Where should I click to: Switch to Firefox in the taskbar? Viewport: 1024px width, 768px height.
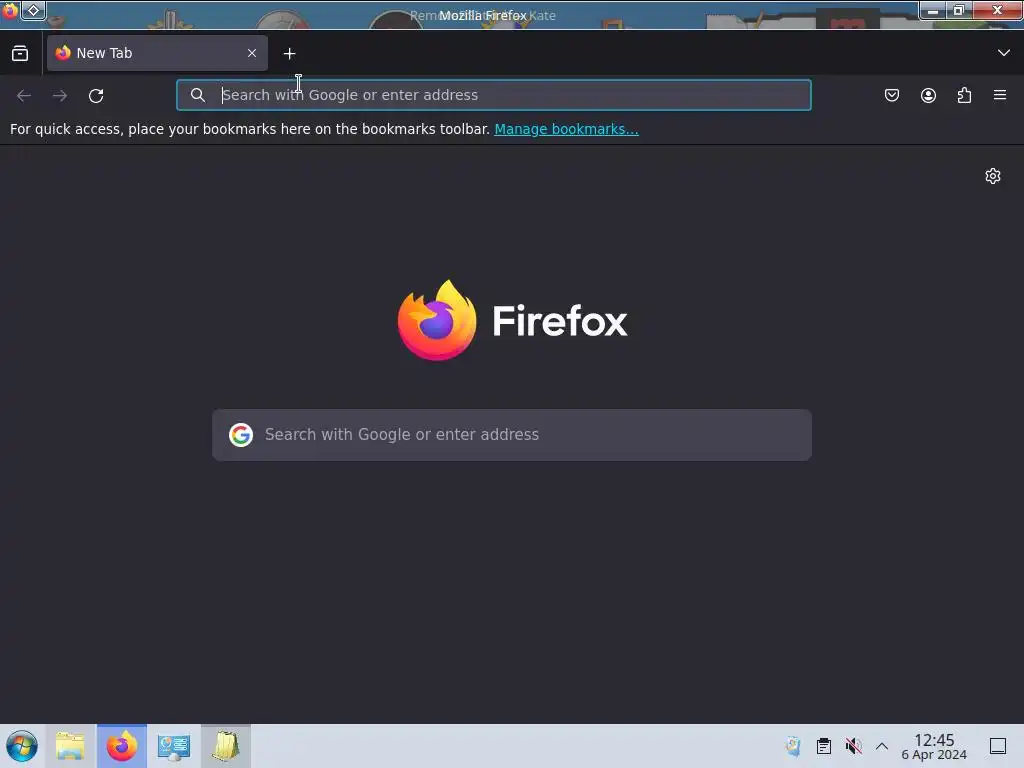click(x=121, y=746)
